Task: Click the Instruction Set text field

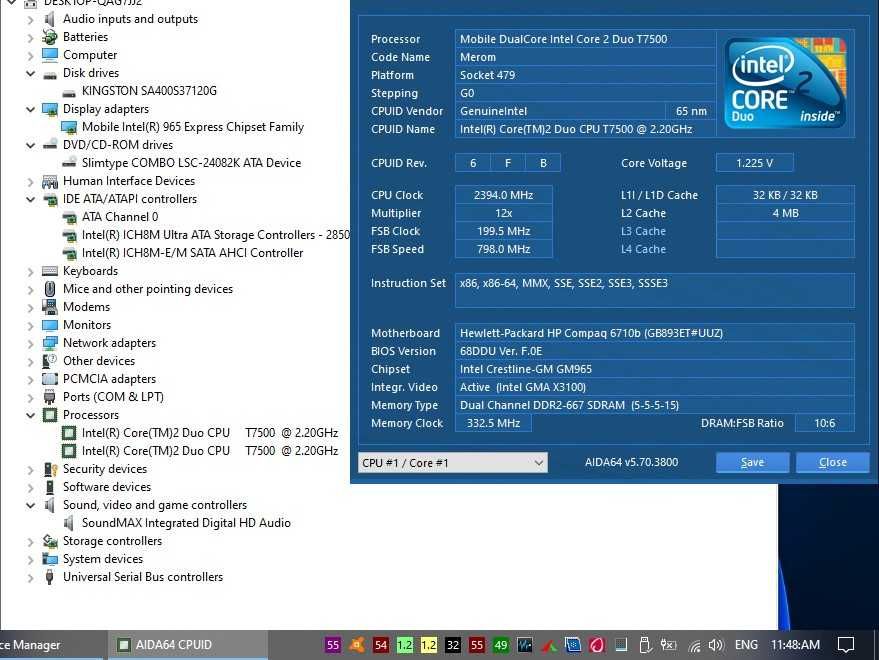Action: coord(654,290)
